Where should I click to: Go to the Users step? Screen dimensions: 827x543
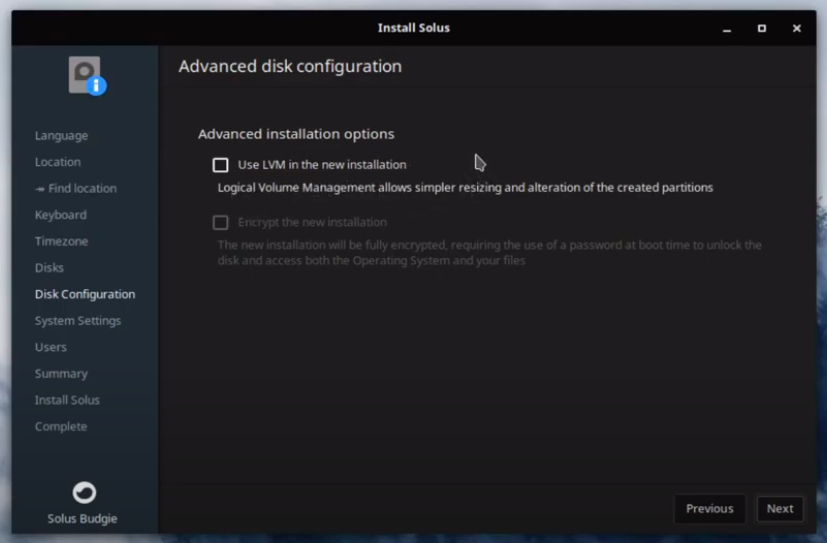pos(51,347)
